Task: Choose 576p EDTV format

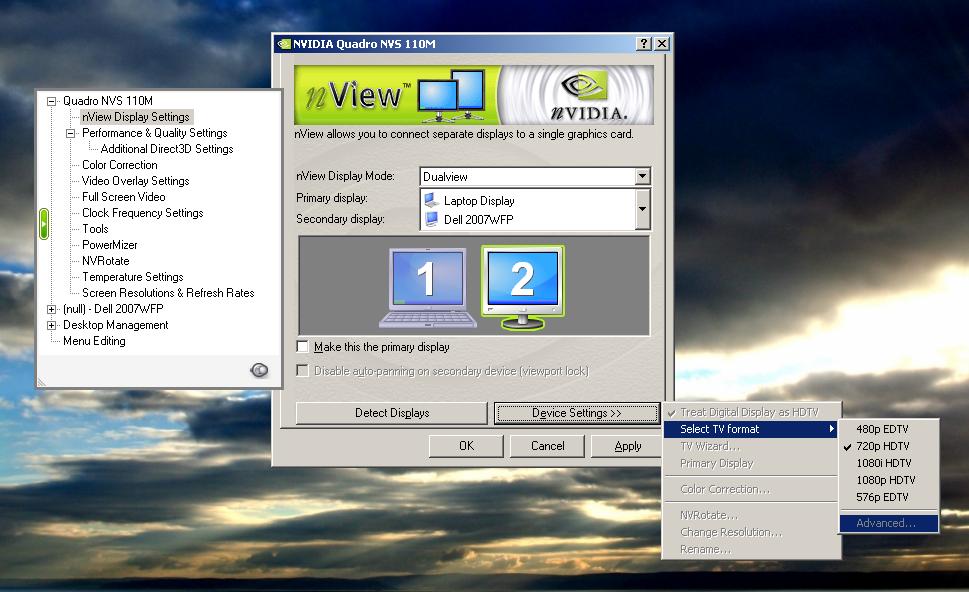Action: pyautogui.click(x=889, y=497)
